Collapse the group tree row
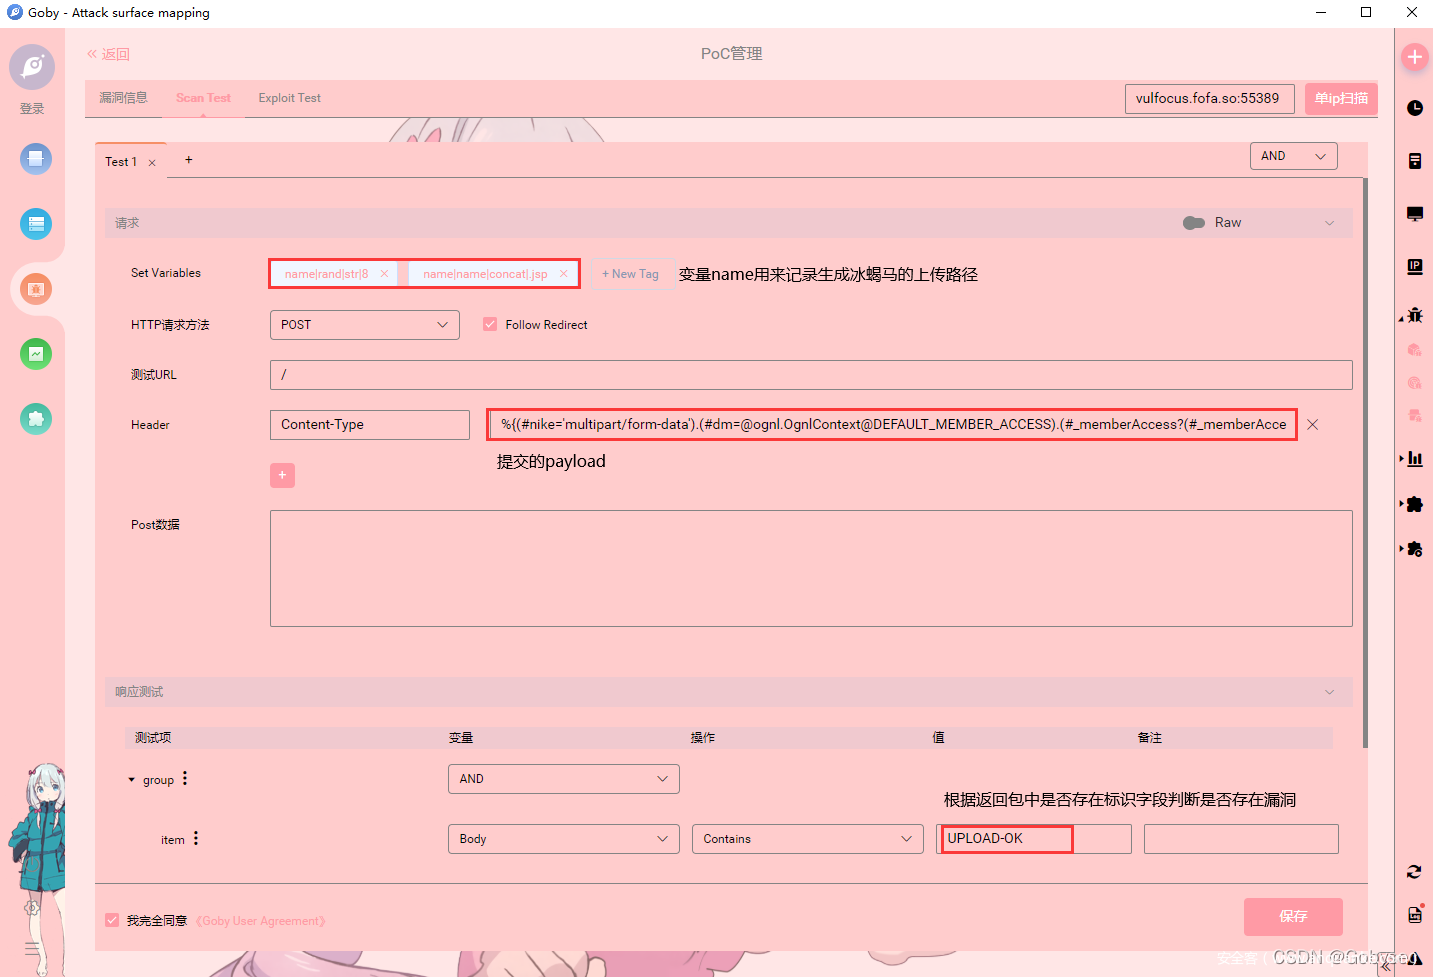Image resolution: width=1433 pixels, height=977 pixels. click(131, 780)
